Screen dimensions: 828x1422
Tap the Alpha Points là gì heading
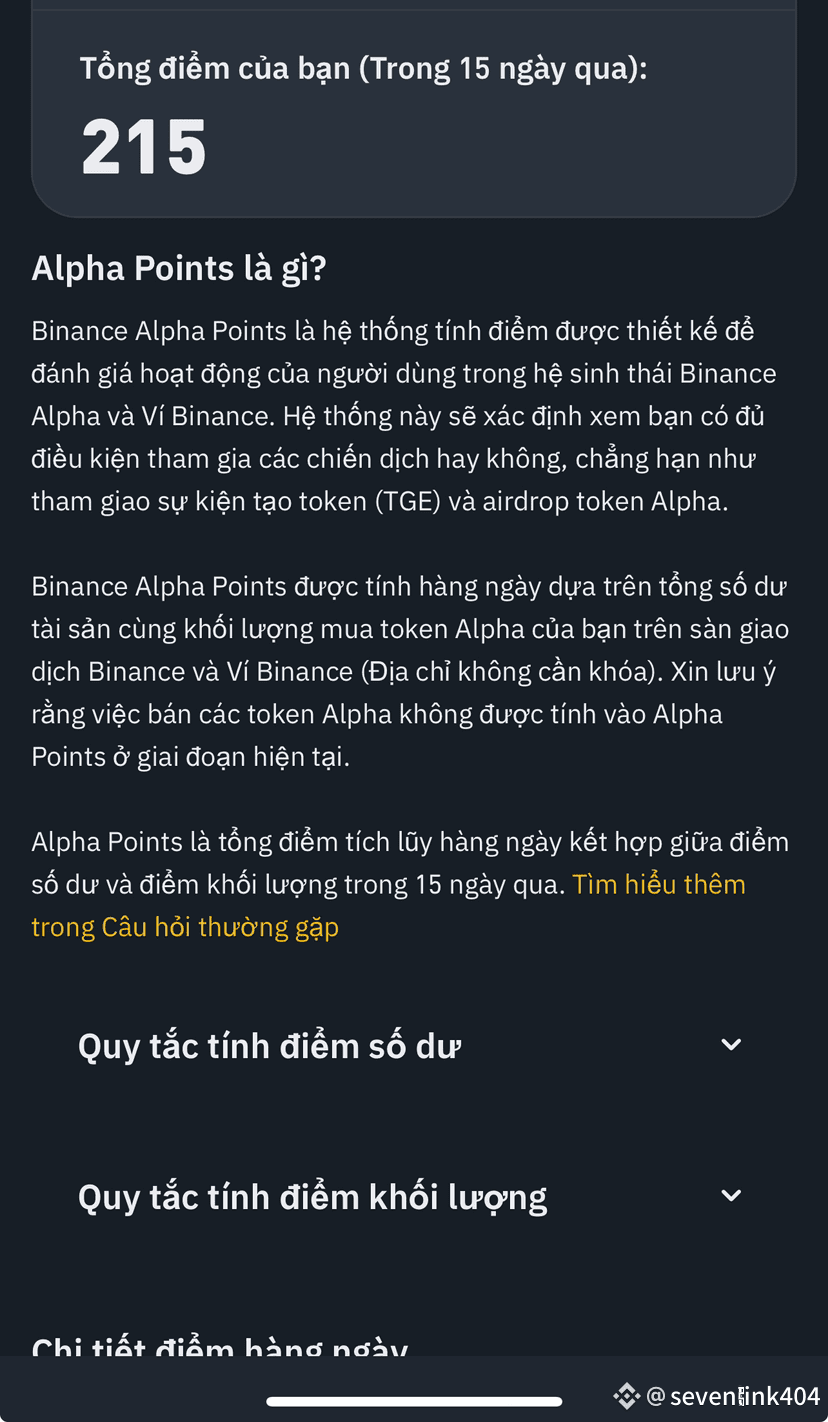click(178, 267)
